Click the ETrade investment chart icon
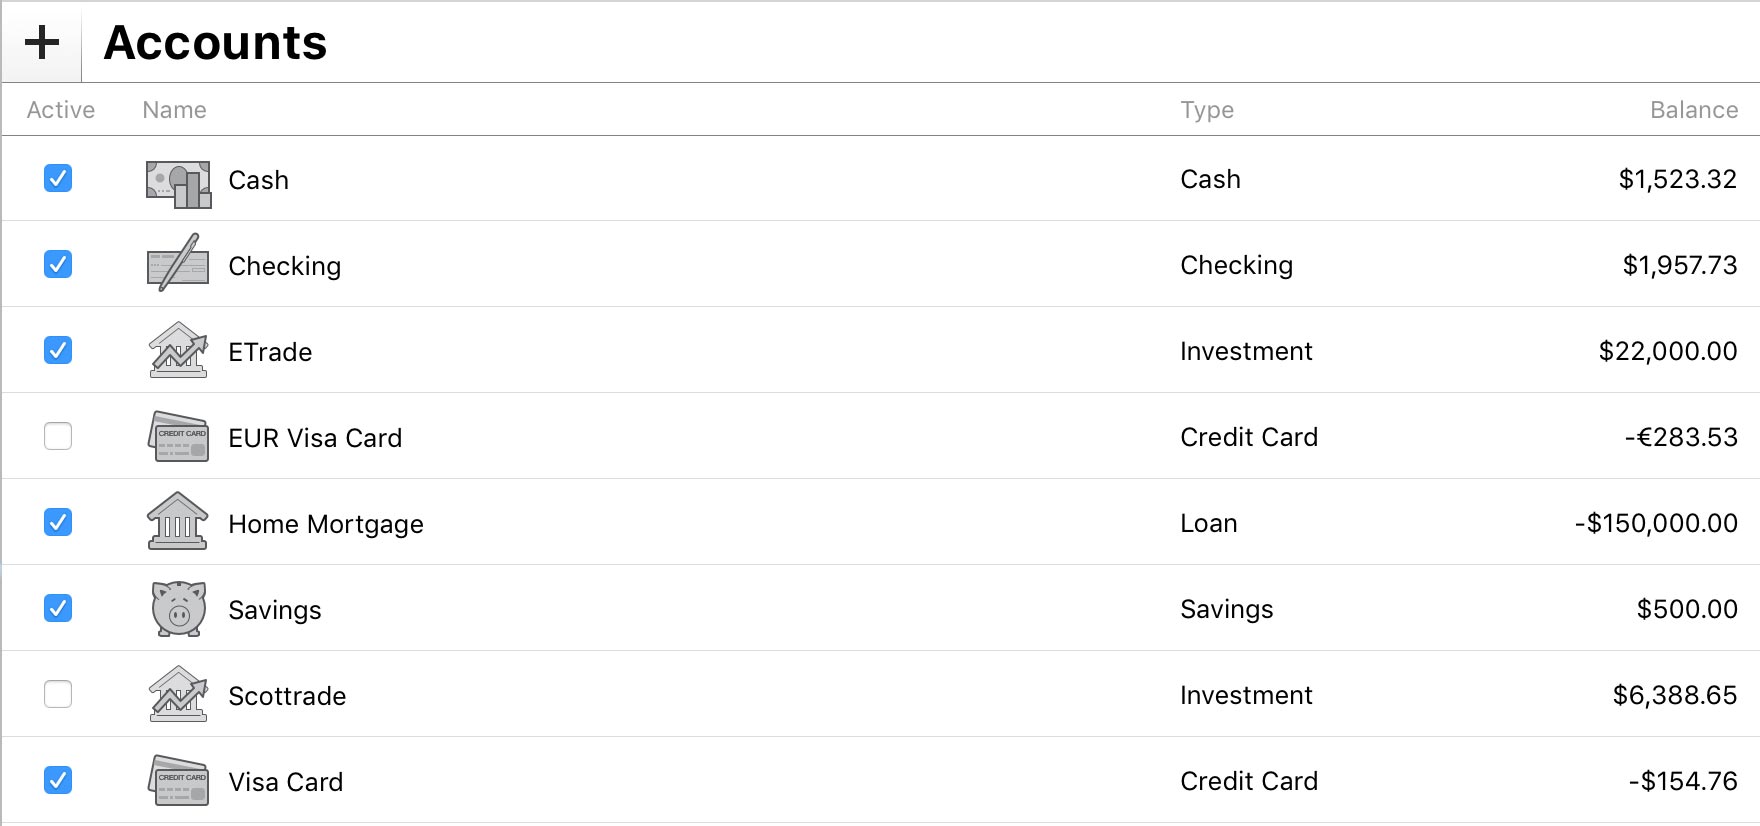The image size is (1760, 826). (x=178, y=350)
